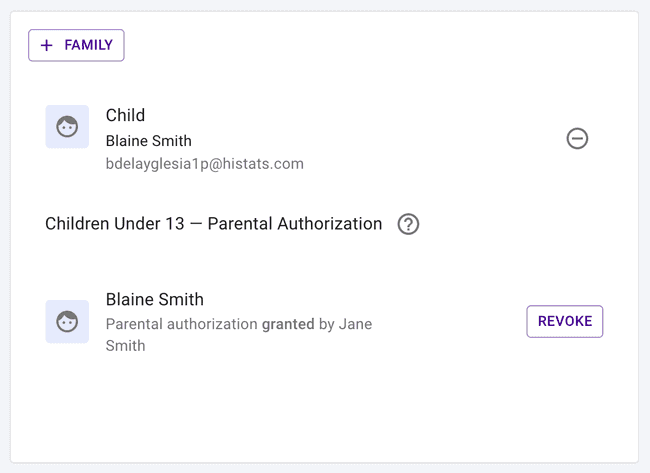Select Blaine Smith name in authorization row
Screen dimensions: 650x473
point(154,299)
